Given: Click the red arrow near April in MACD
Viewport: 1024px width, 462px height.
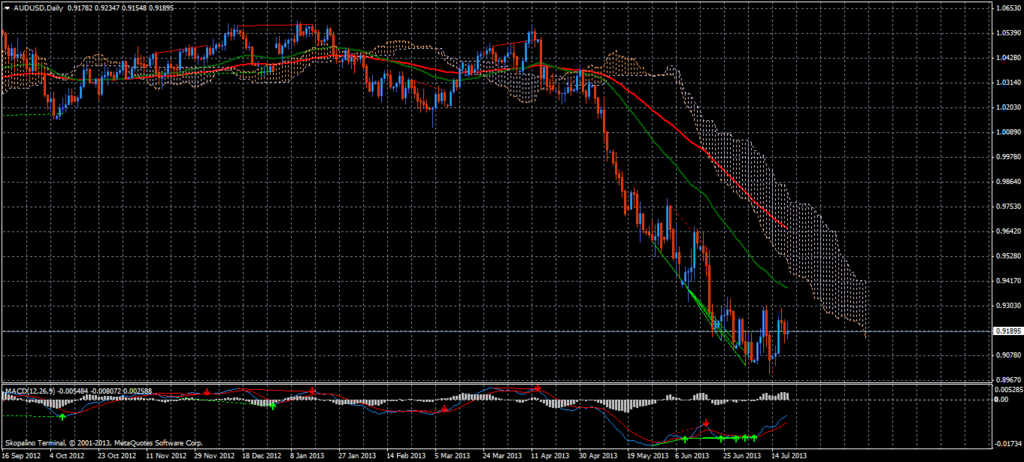Looking at the screenshot, I should (x=537, y=388).
